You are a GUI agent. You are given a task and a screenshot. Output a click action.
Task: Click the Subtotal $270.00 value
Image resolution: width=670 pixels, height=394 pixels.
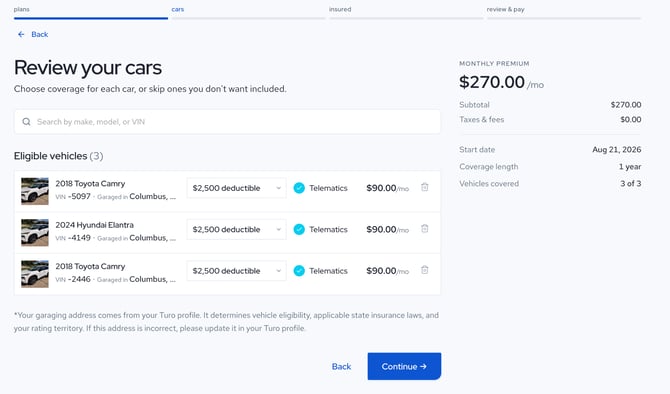pos(626,105)
